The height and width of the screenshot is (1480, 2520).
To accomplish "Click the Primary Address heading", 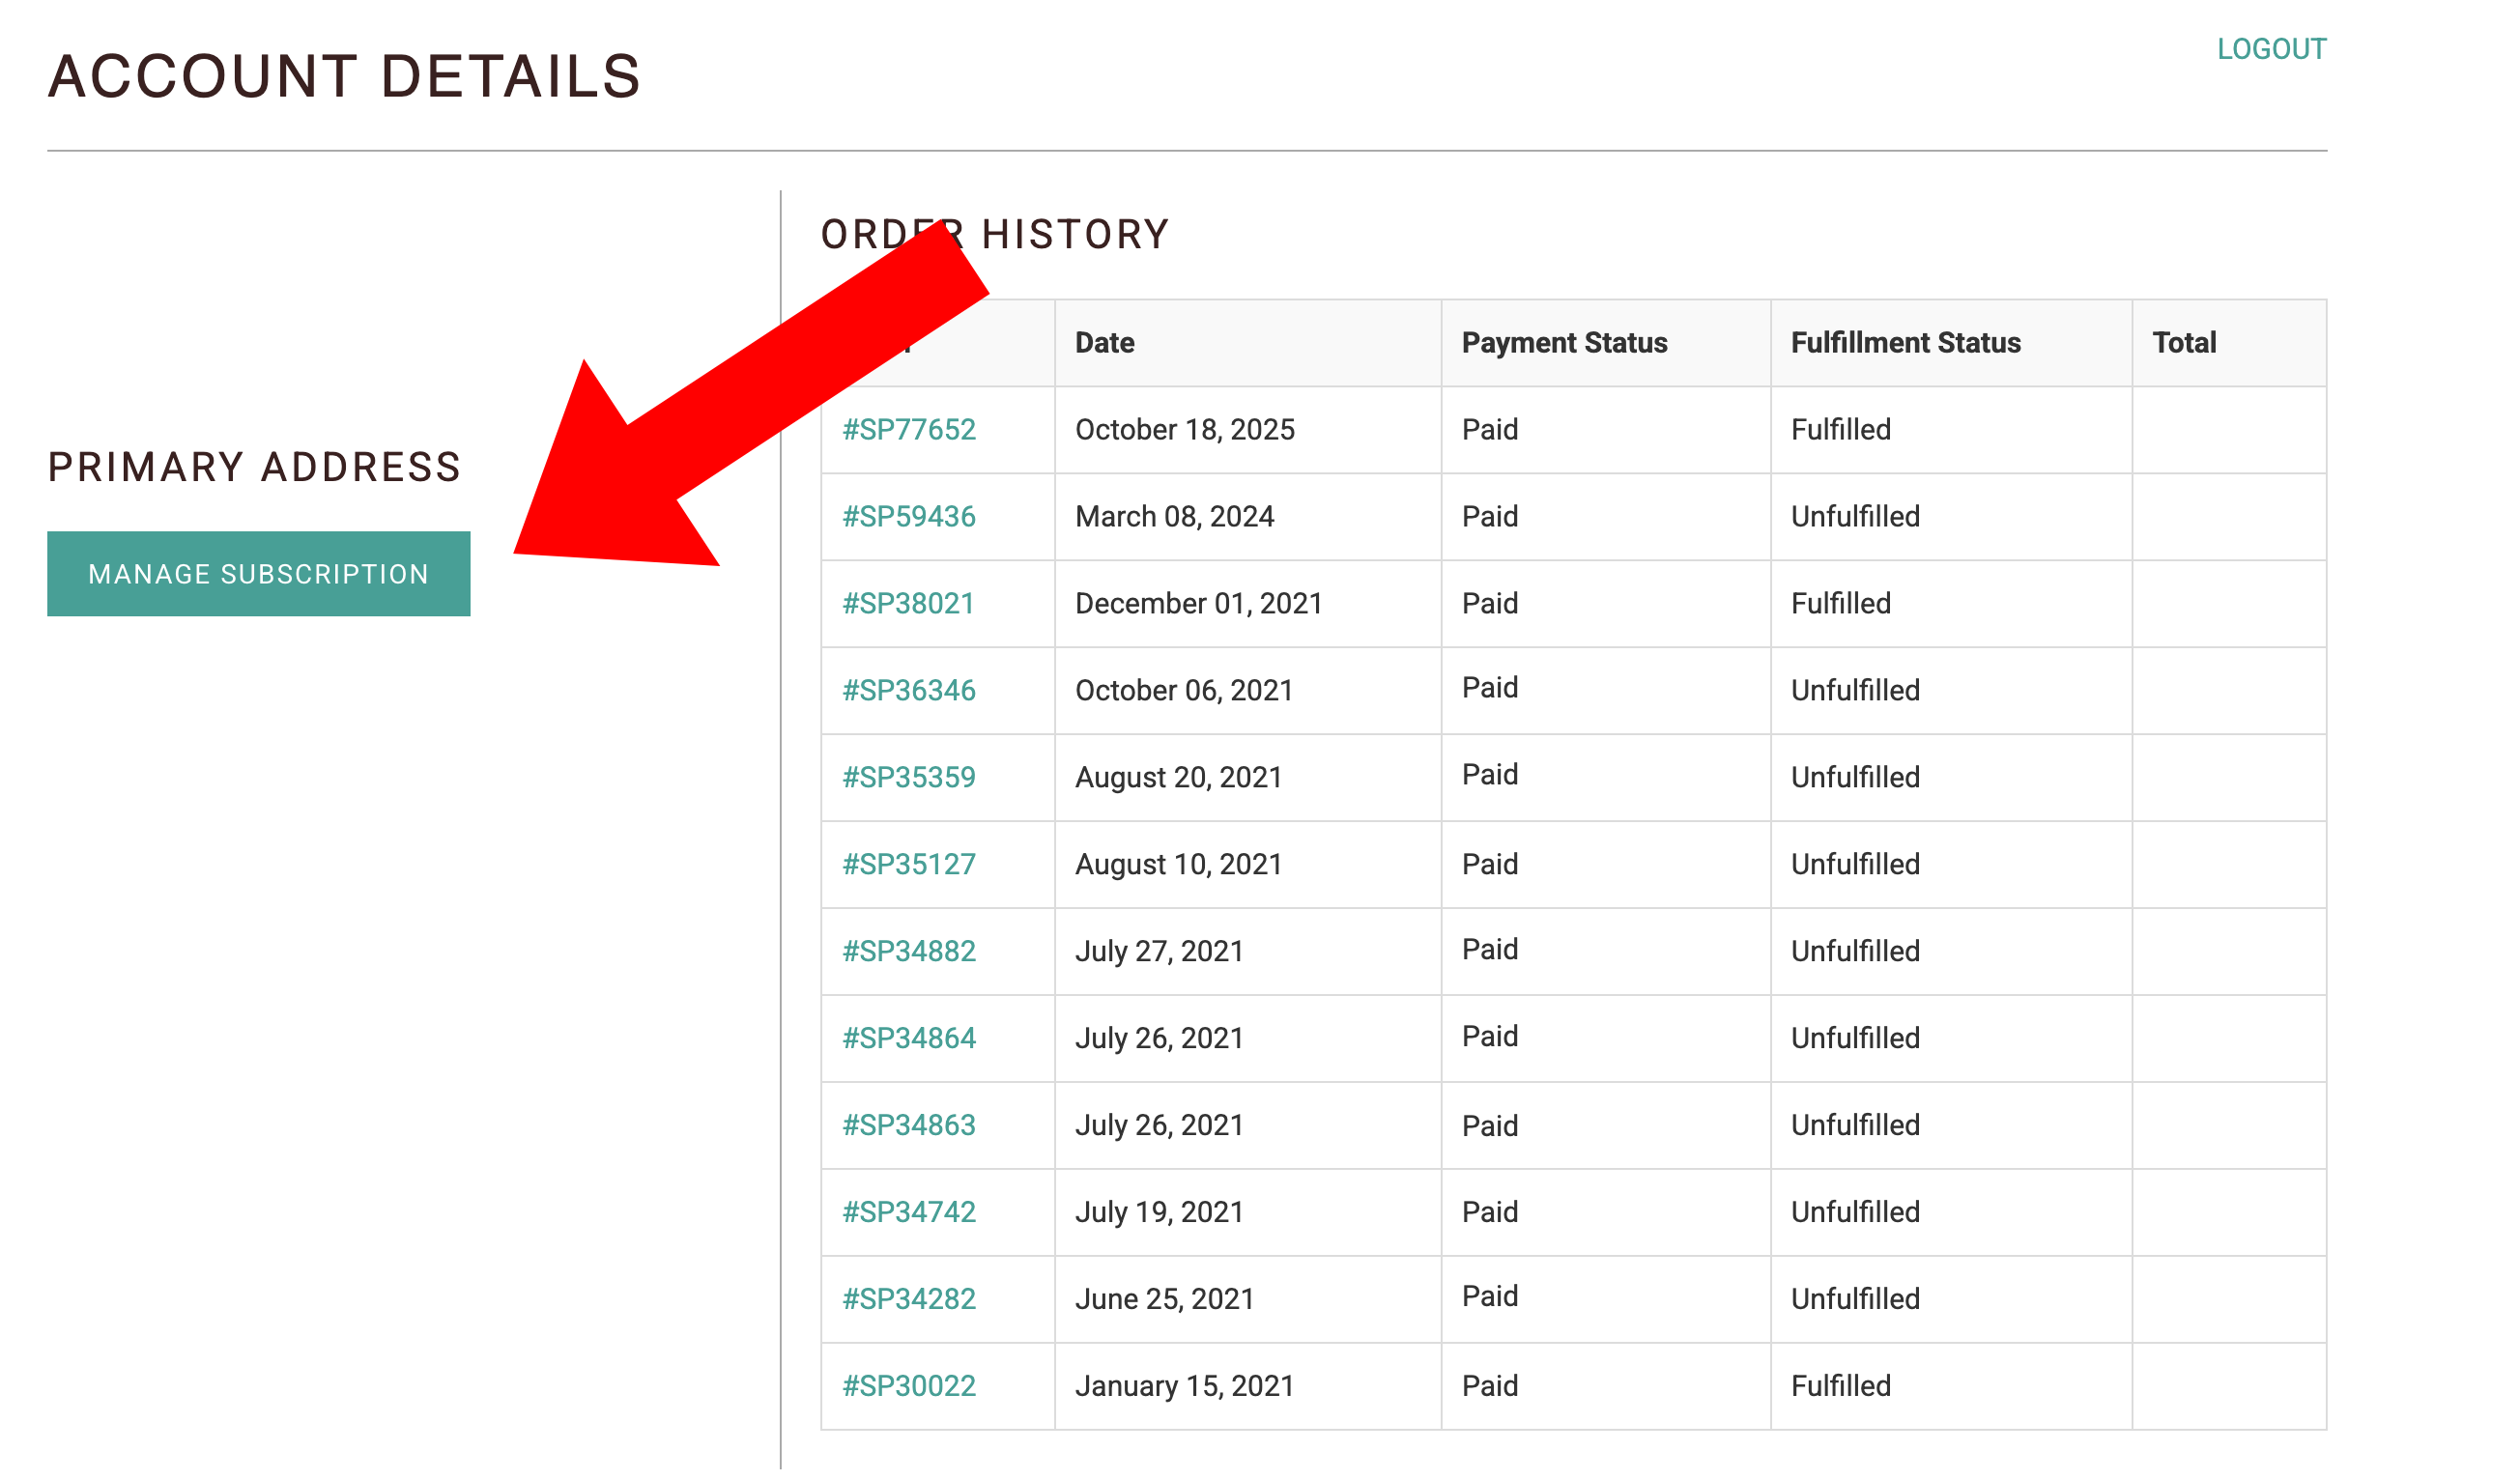I will pos(254,468).
